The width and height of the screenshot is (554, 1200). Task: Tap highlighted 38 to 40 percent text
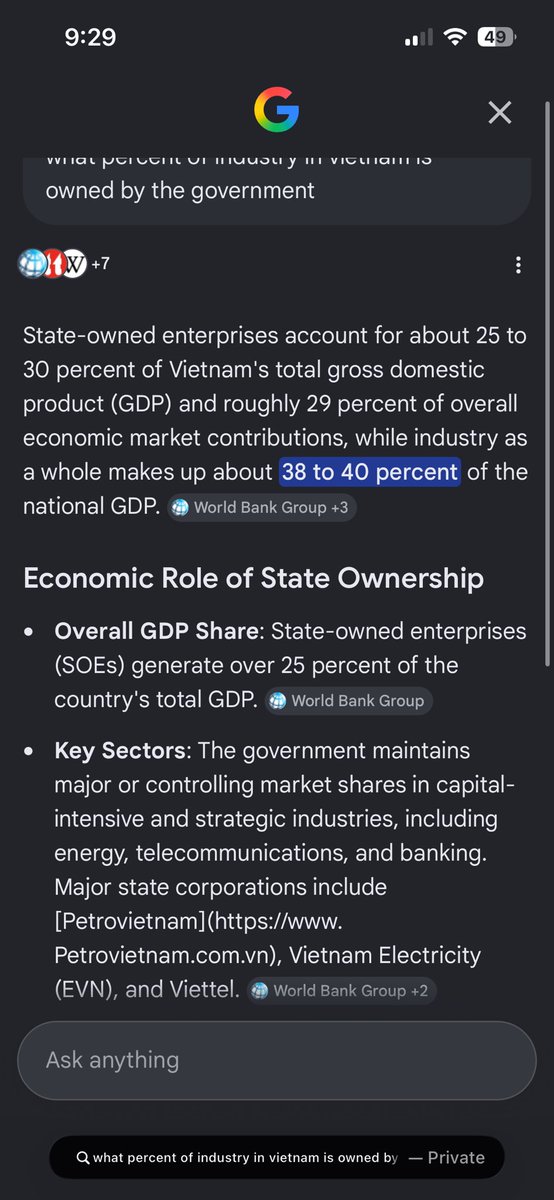(x=369, y=472)
